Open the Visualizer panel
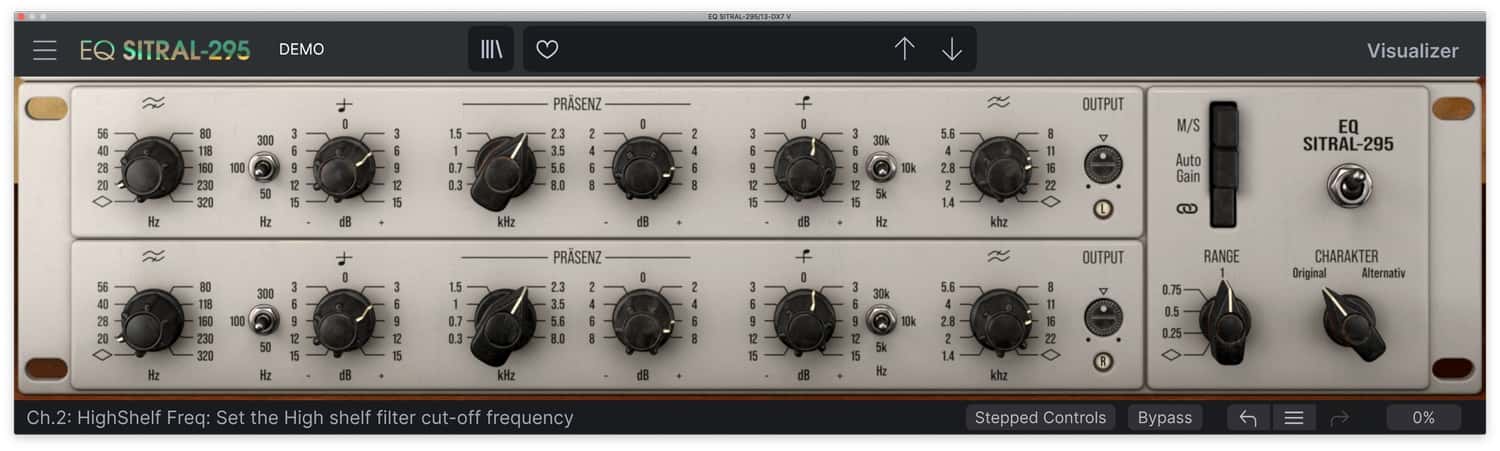Screen dimensions: 1500x451 1412,51
